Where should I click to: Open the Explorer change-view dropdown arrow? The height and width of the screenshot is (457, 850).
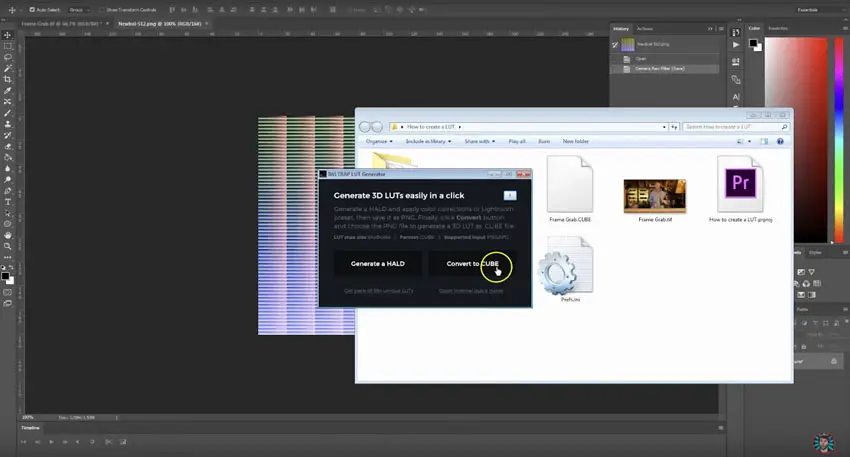click(749, 141)
